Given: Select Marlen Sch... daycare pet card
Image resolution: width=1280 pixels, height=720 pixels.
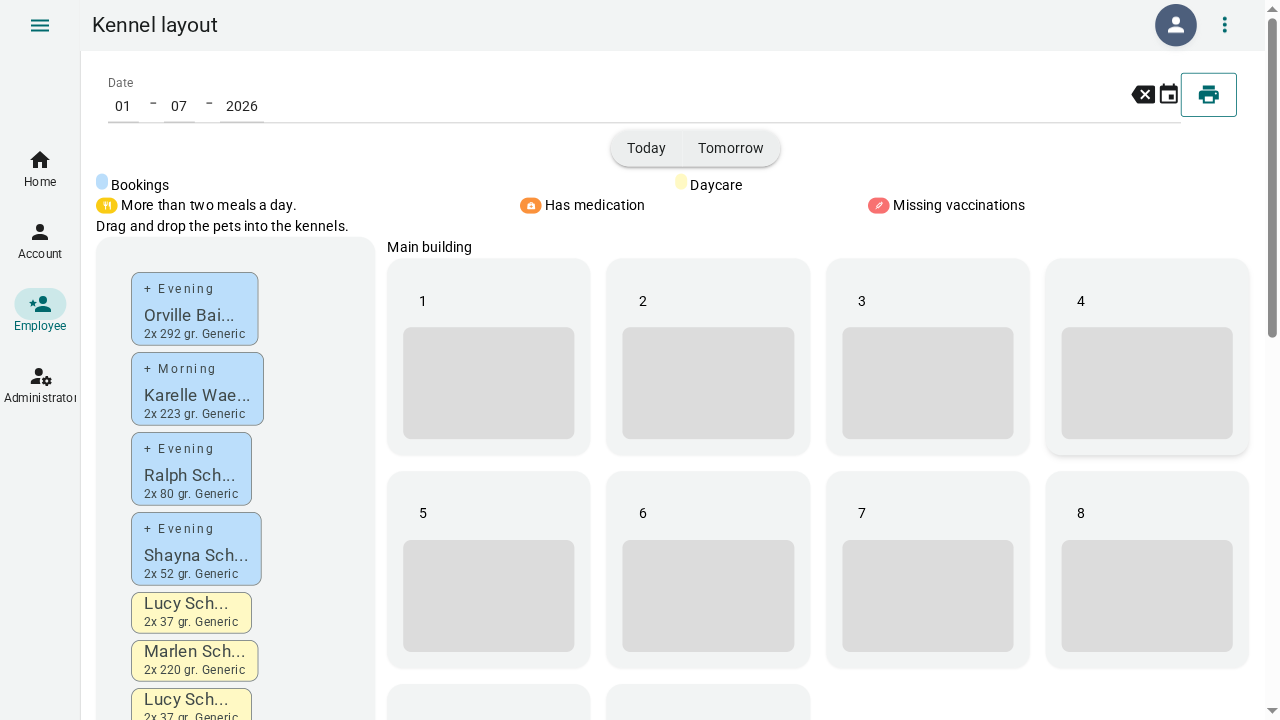Looking at the screenshot, I should (195, 661).
